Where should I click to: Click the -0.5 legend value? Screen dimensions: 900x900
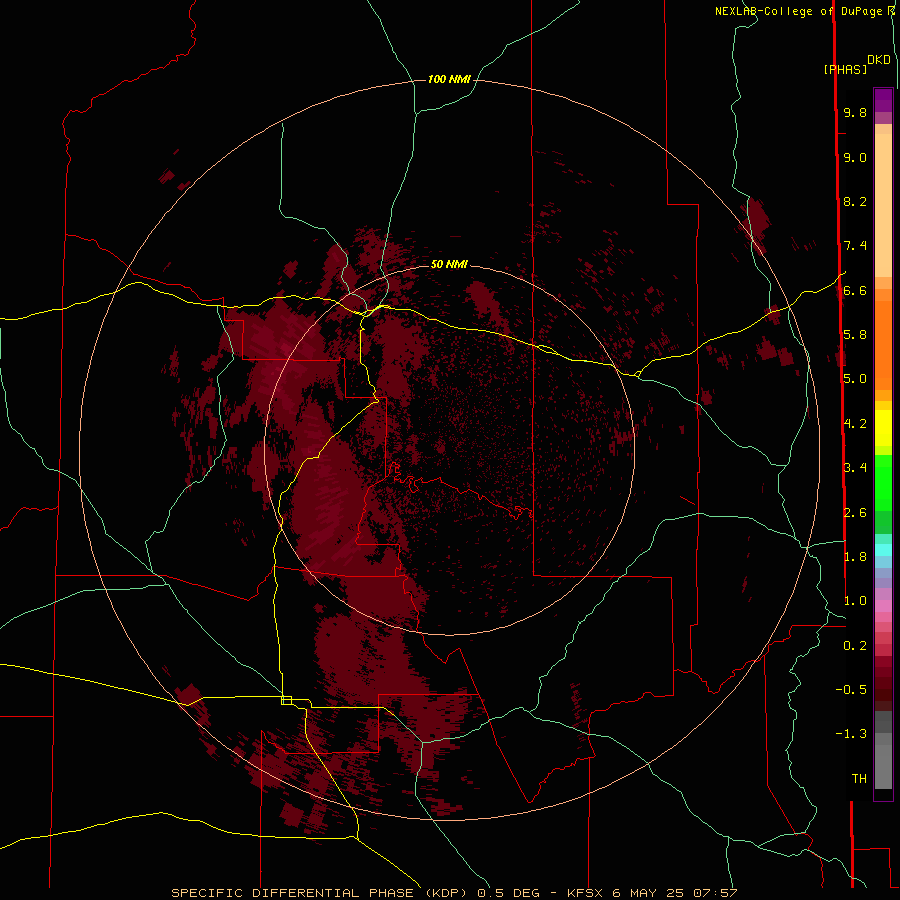(851, 689)
